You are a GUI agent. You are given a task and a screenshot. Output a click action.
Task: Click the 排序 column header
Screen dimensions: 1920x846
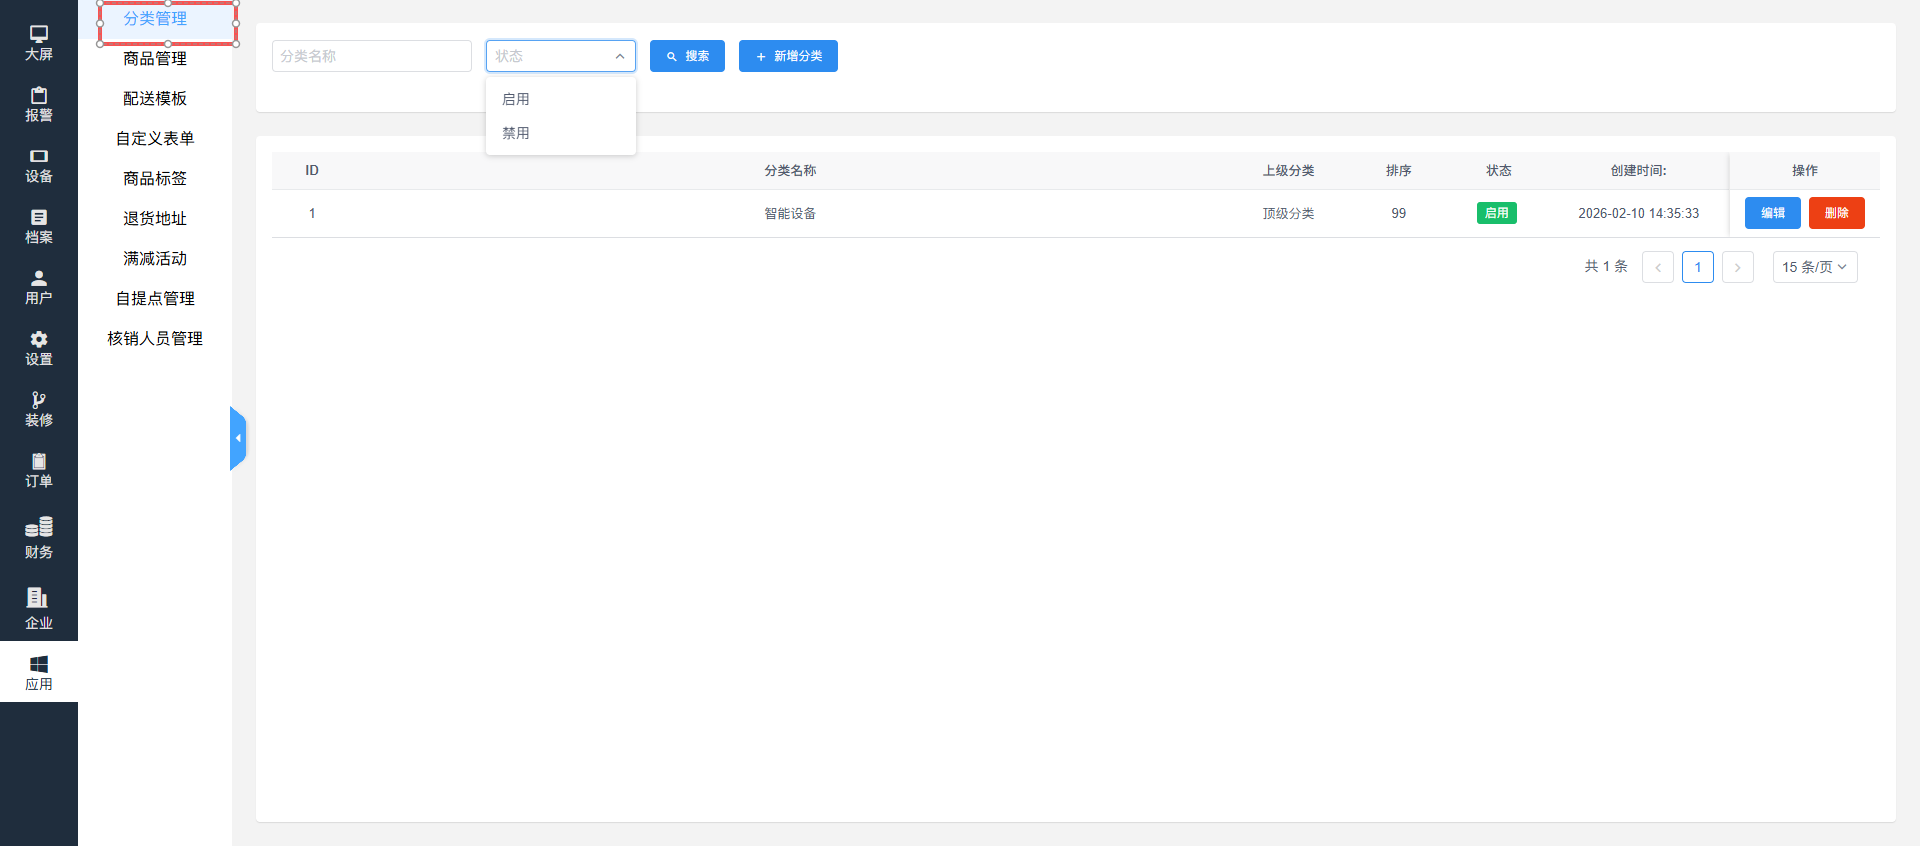[x=1398, y=171]
